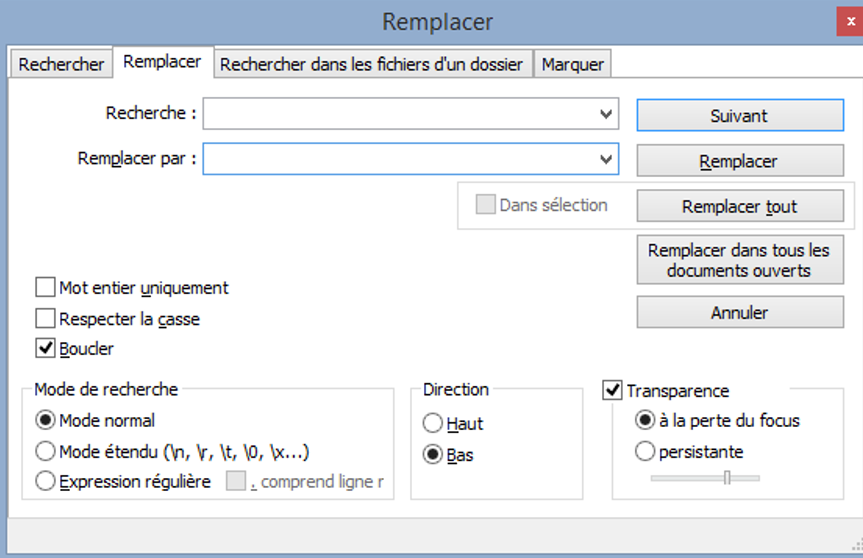
Task: Click the Remplacer button
Action: click(x=740, y=161)
